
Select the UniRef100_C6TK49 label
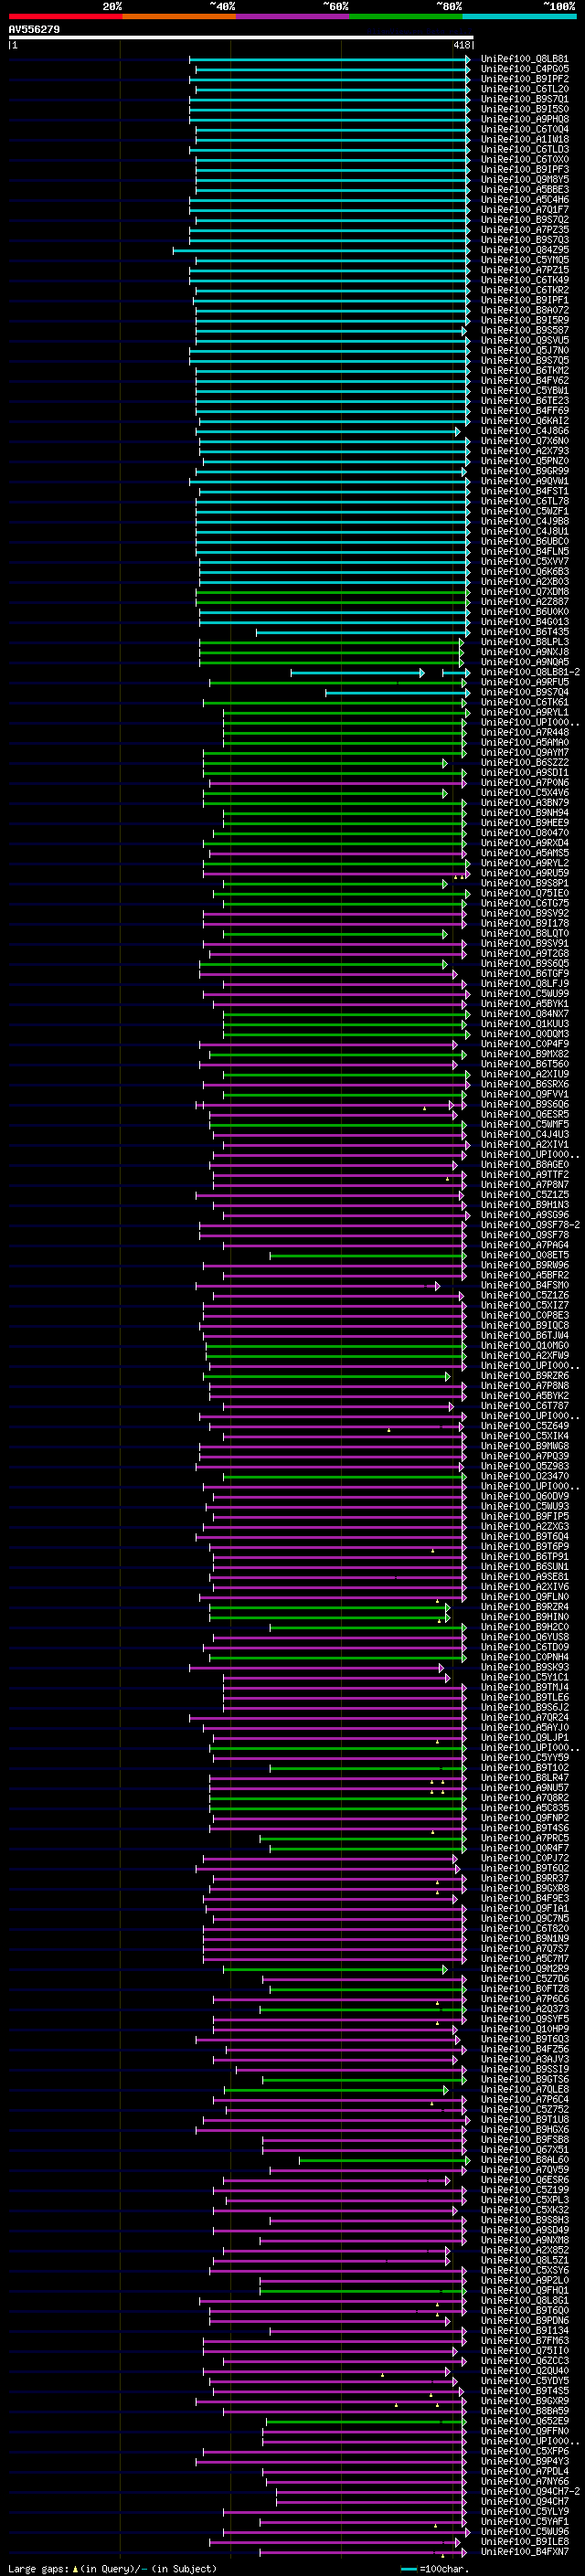(525, 280)
